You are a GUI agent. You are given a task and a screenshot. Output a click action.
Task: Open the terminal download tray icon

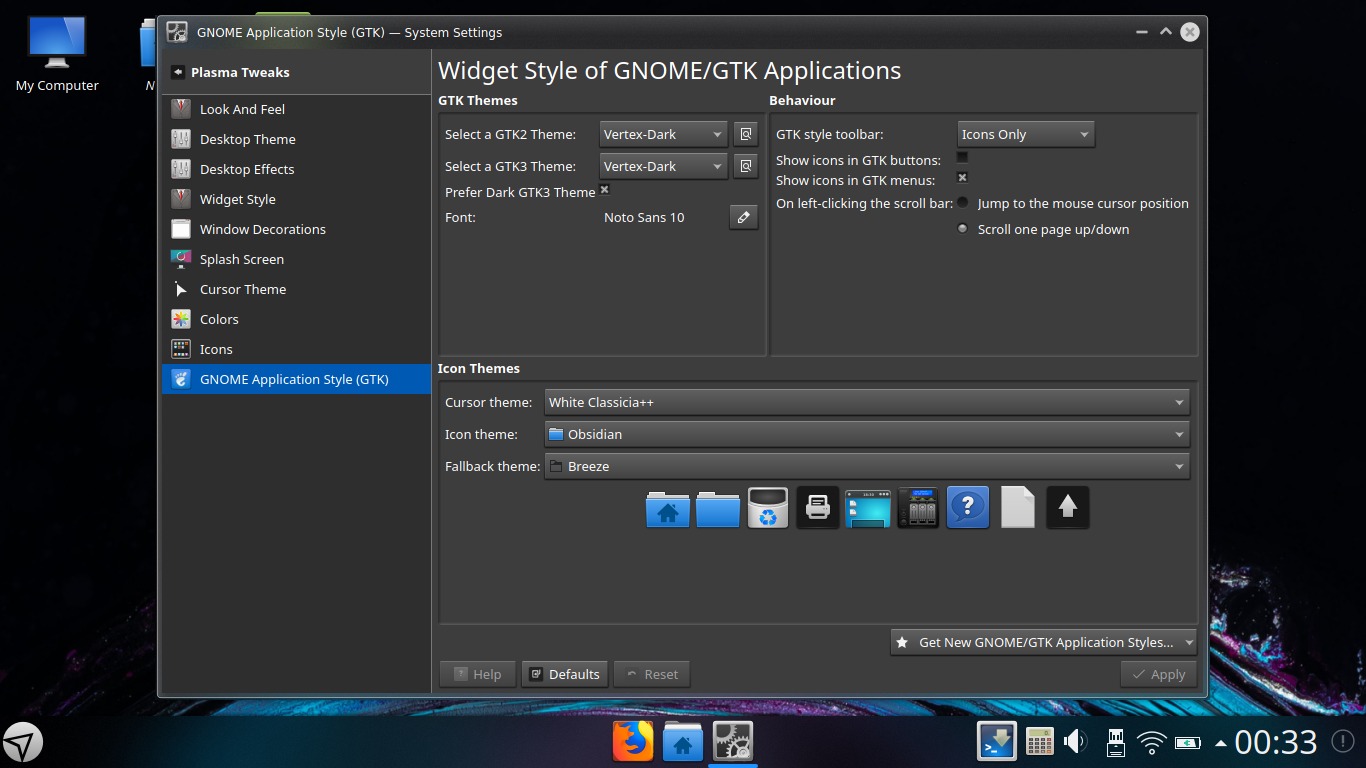coord(997,742)
